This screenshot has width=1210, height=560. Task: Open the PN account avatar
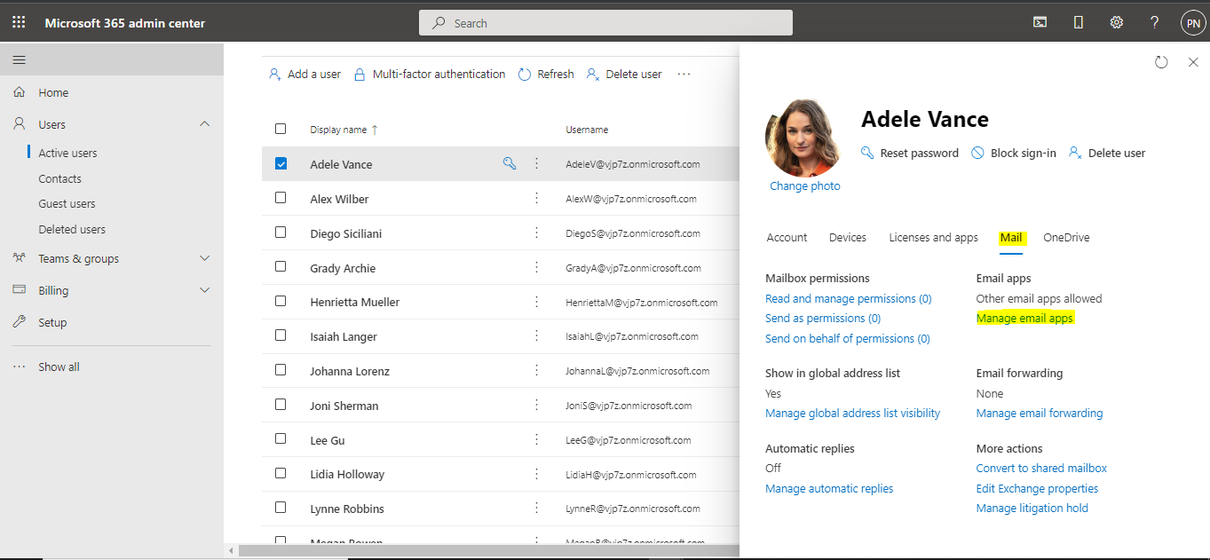coord(1192,22)
